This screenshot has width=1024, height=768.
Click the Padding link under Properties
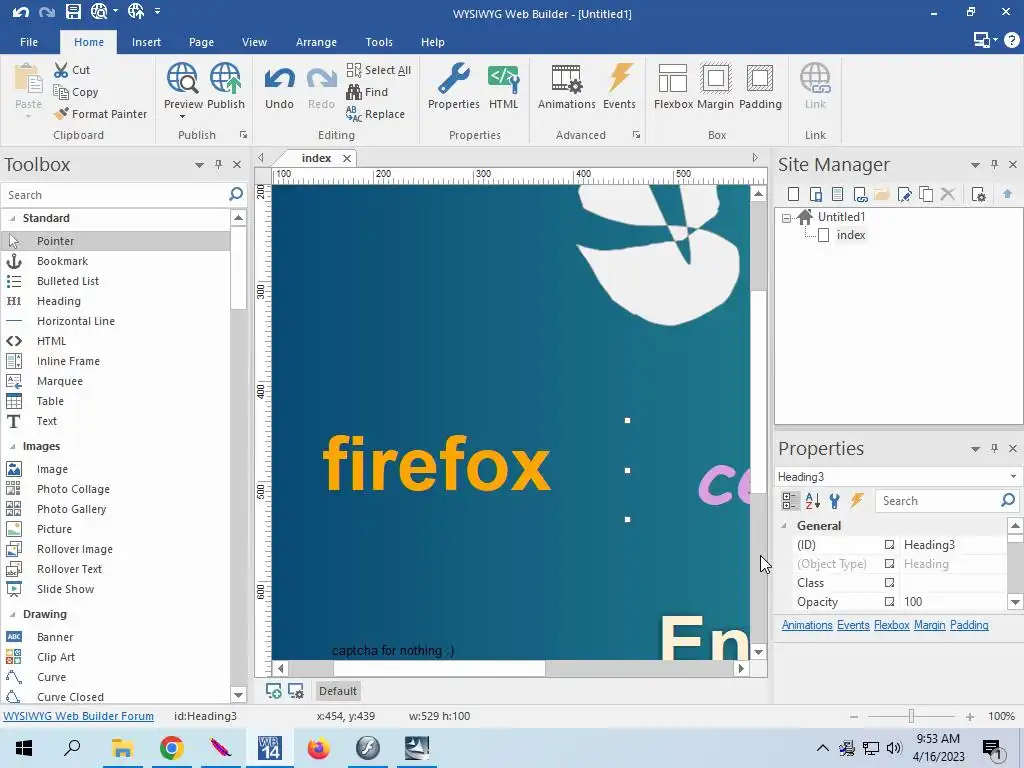(x=969, y=625)
